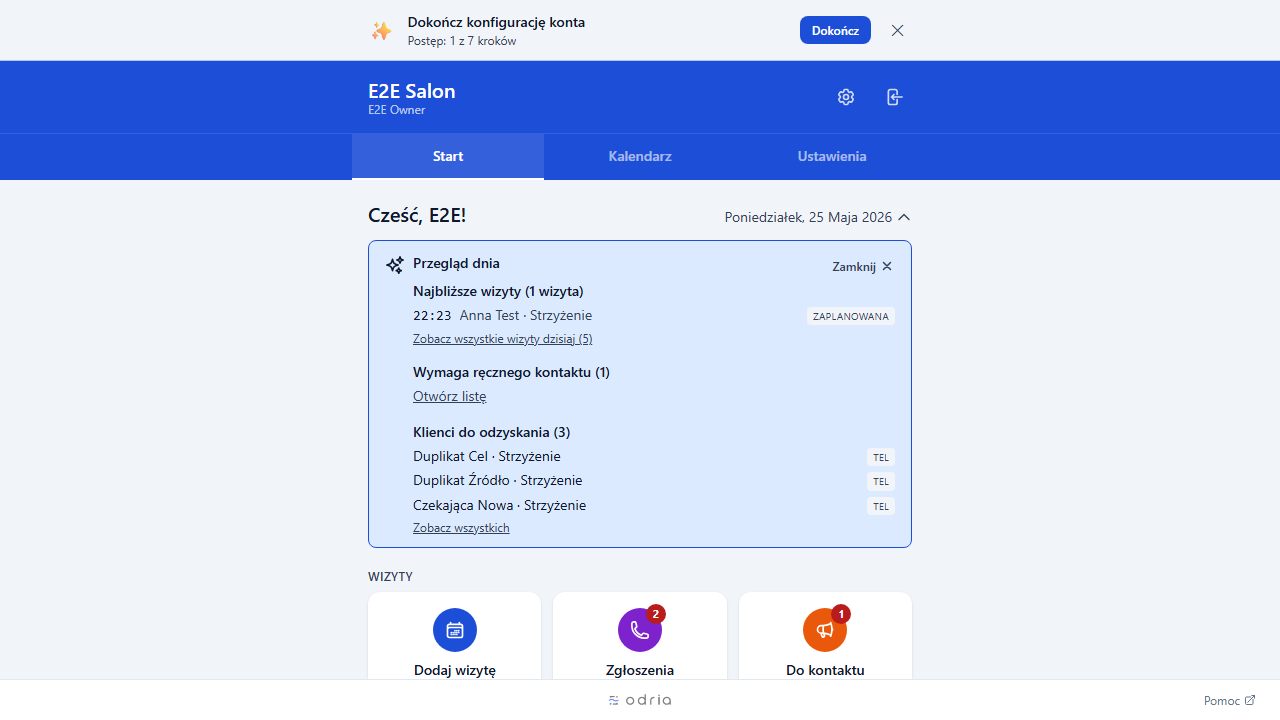The height and width of the screenshot is (720, 1280).
Task: Collapse the date chevron next to Poniedziałek
Action: 904,217
